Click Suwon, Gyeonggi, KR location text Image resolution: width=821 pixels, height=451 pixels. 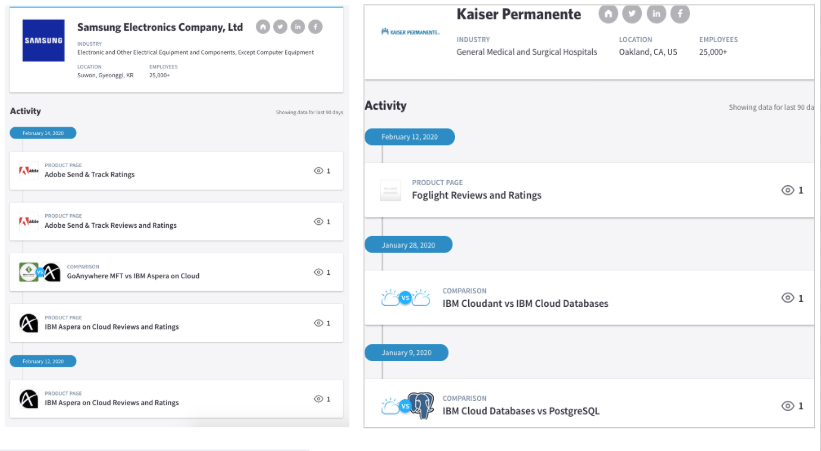[105, 75]
